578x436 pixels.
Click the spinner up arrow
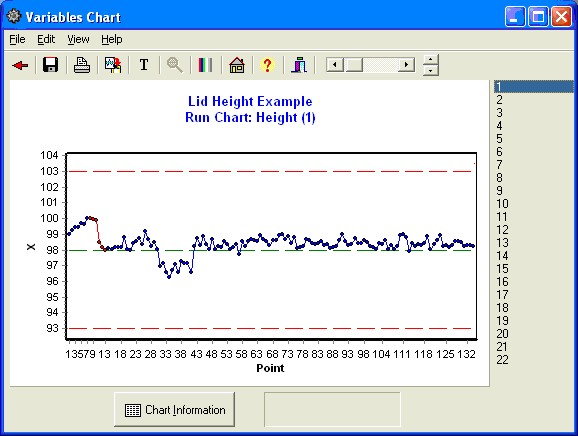point(431,59)
